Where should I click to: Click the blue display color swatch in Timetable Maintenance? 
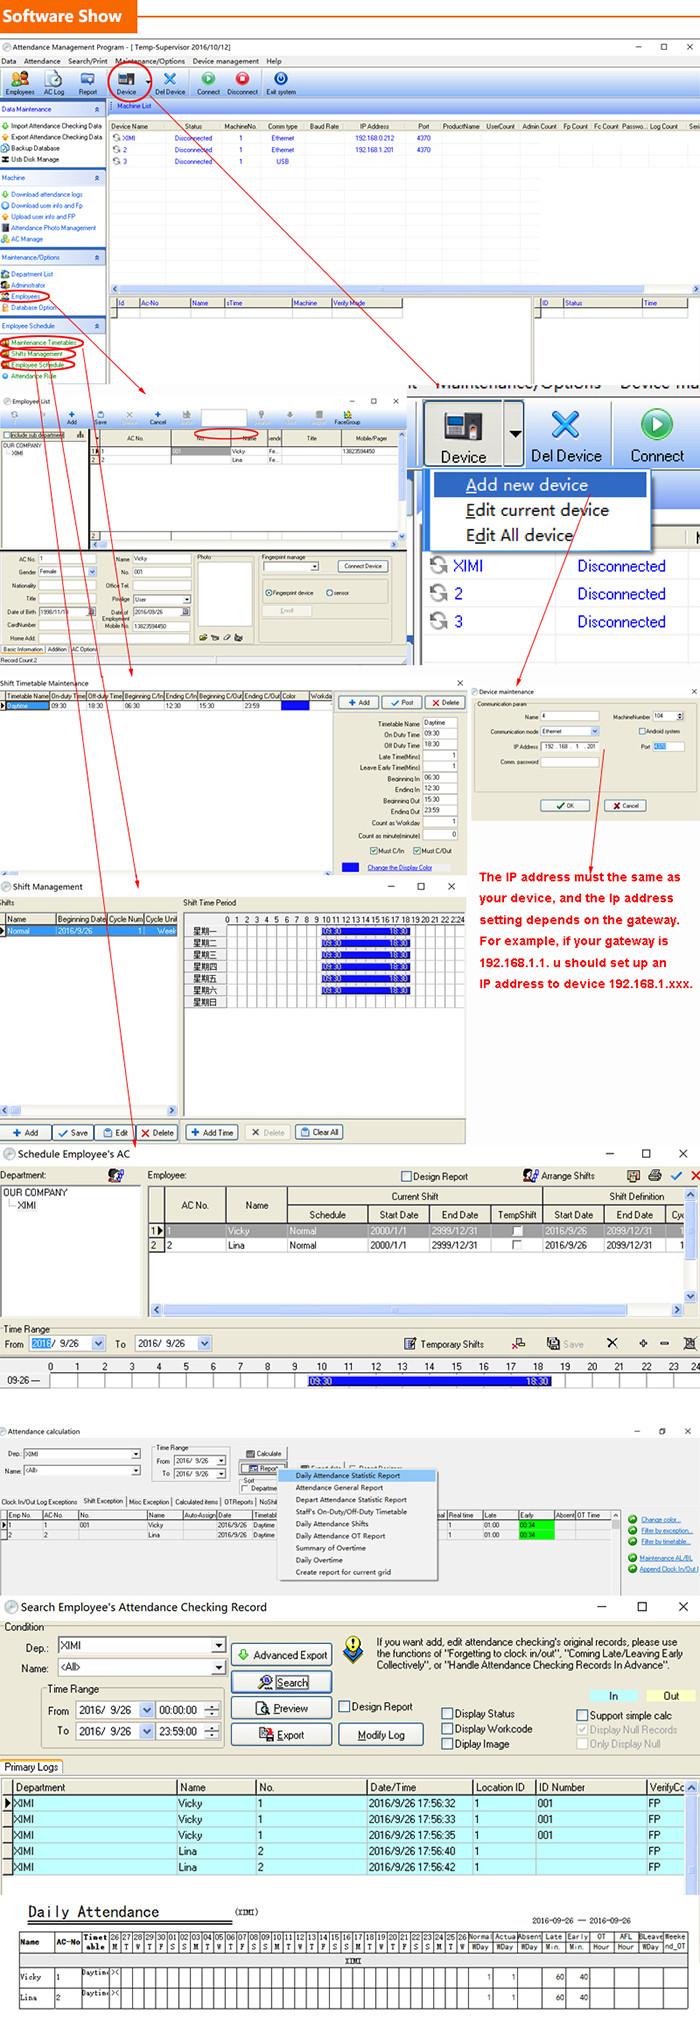point(350,867)
